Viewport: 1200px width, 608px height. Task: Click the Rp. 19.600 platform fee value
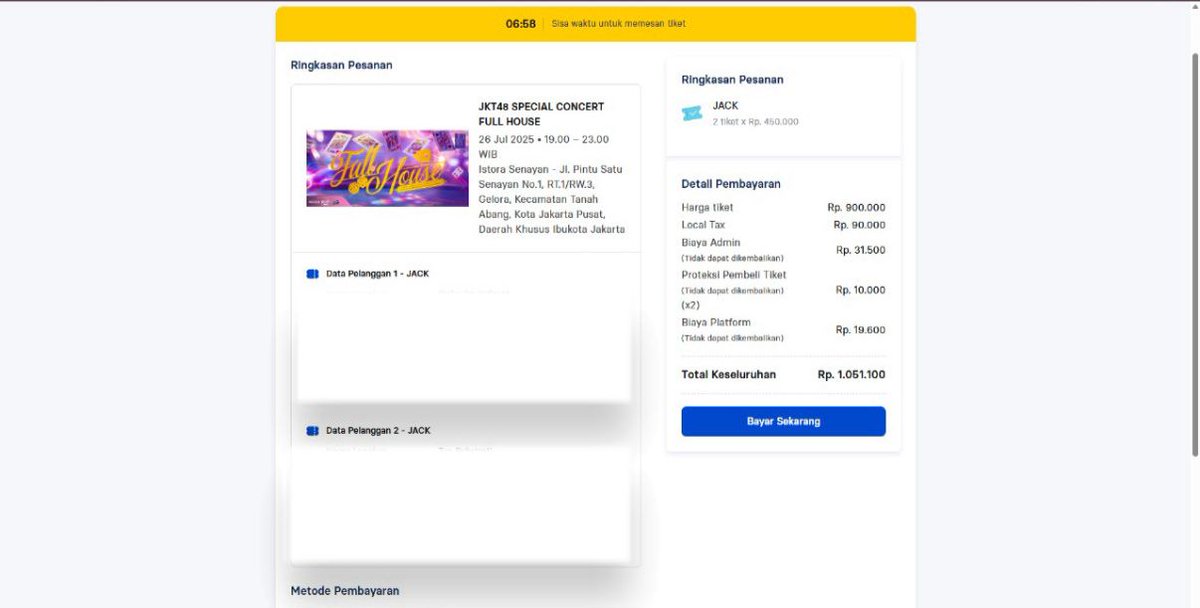click(x=860, y=330)
